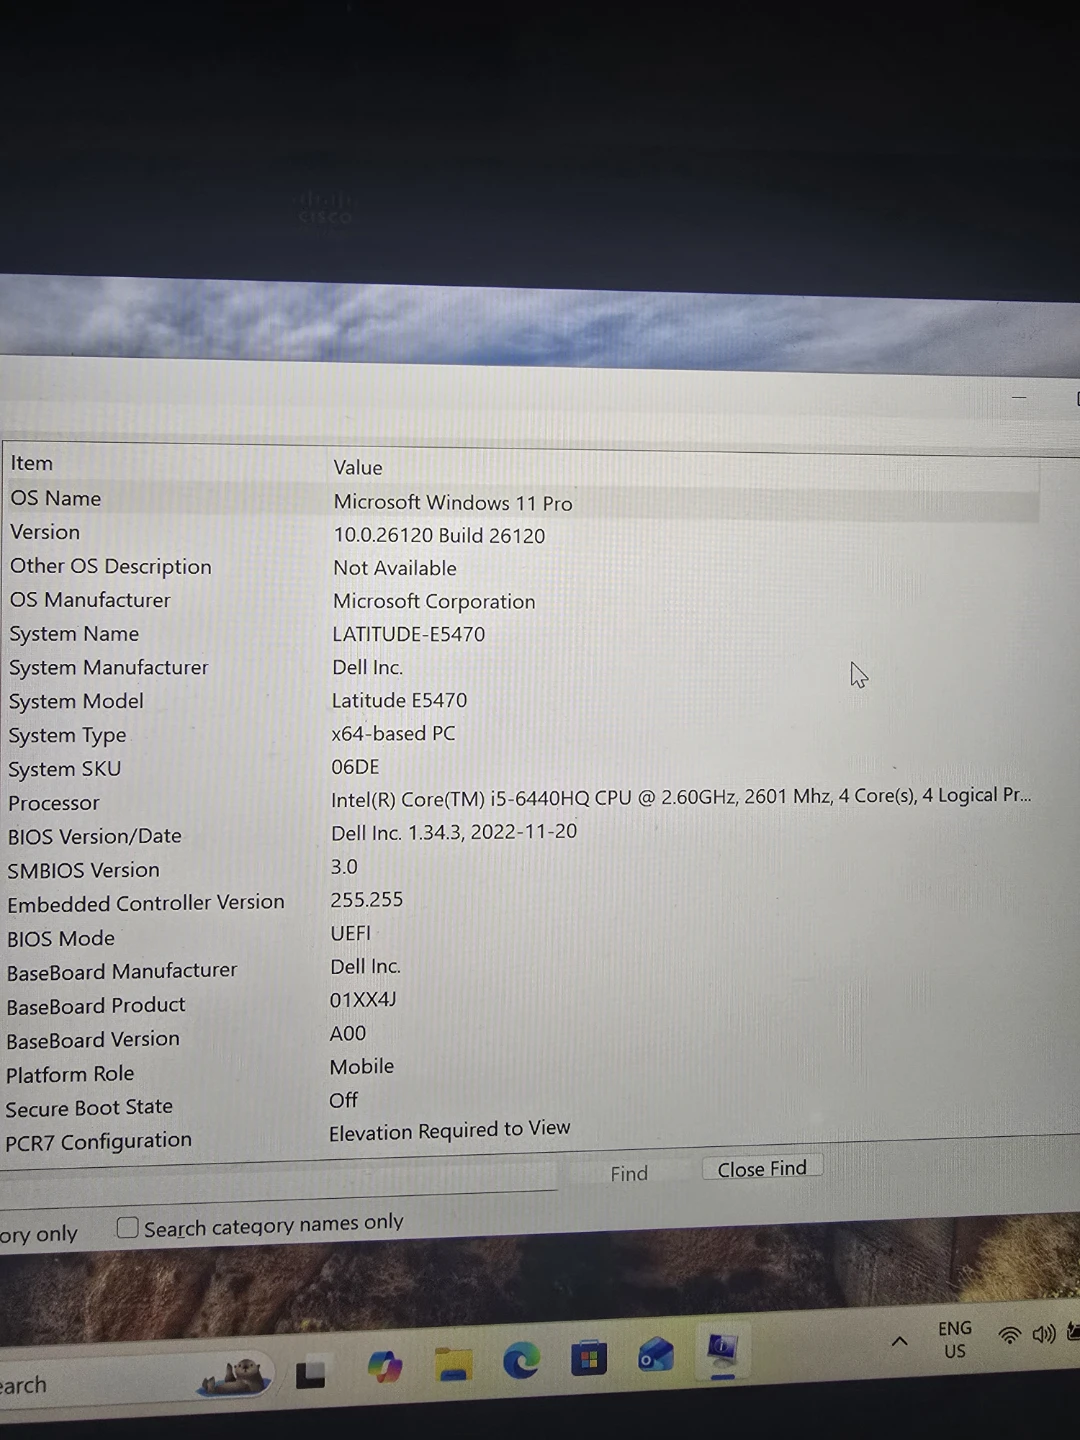
Task: Click the x64-based PC value
Action: pyautogui.click(x=393, y=733)
